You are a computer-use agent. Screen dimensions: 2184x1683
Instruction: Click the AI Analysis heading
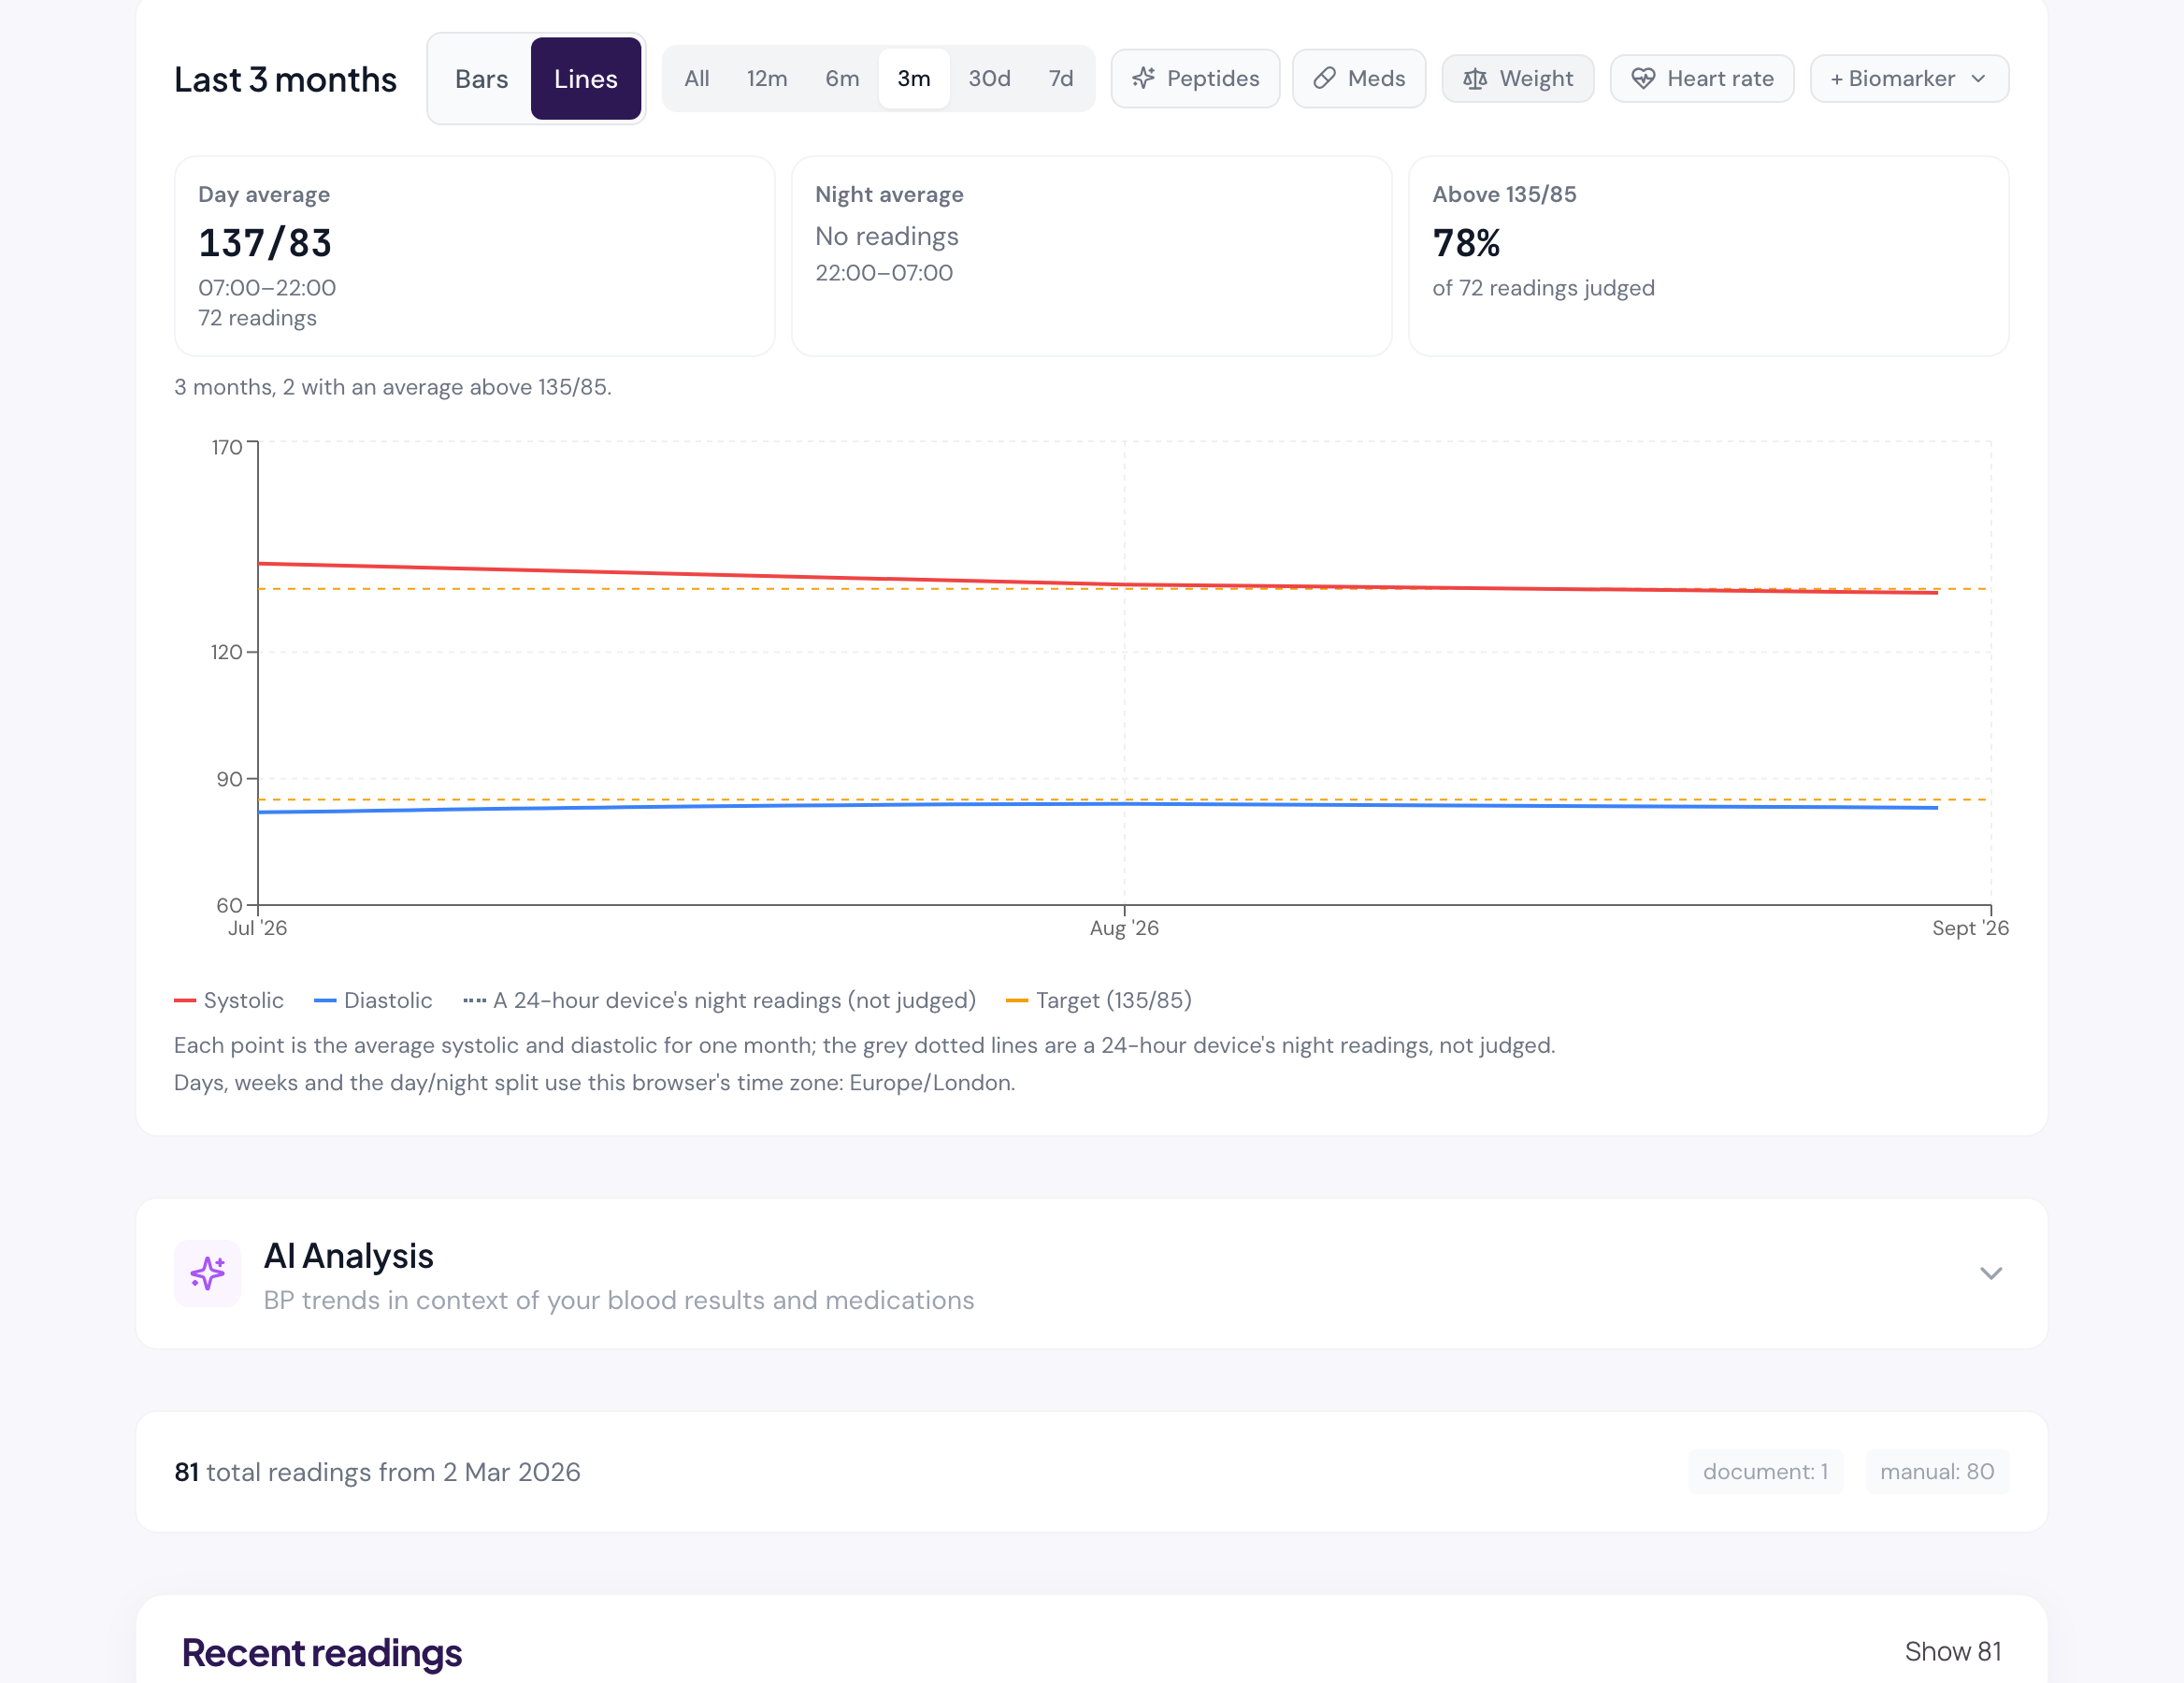coord(349,1256)
